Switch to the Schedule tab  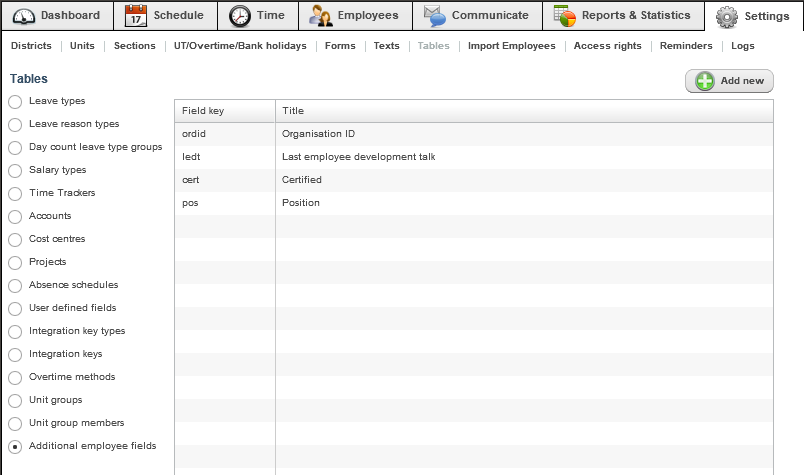coord(166,15)
